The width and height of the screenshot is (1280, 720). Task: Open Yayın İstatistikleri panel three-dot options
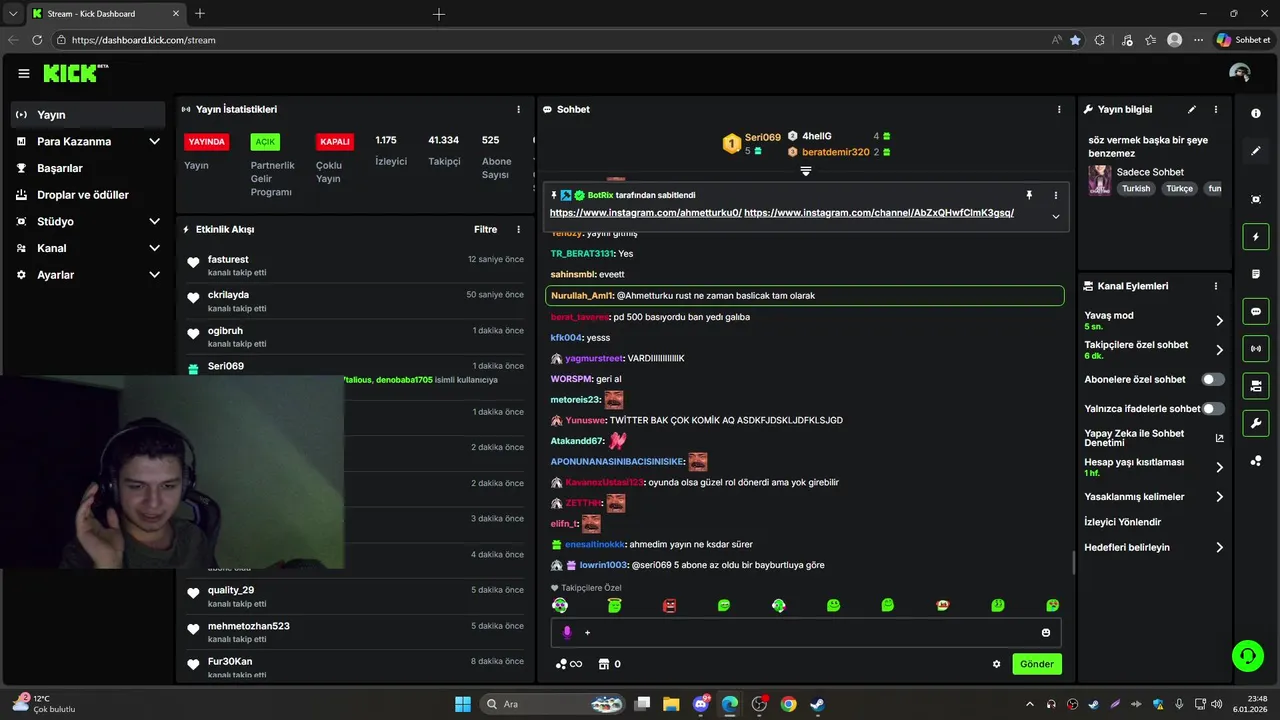click(x=518, y=109)
